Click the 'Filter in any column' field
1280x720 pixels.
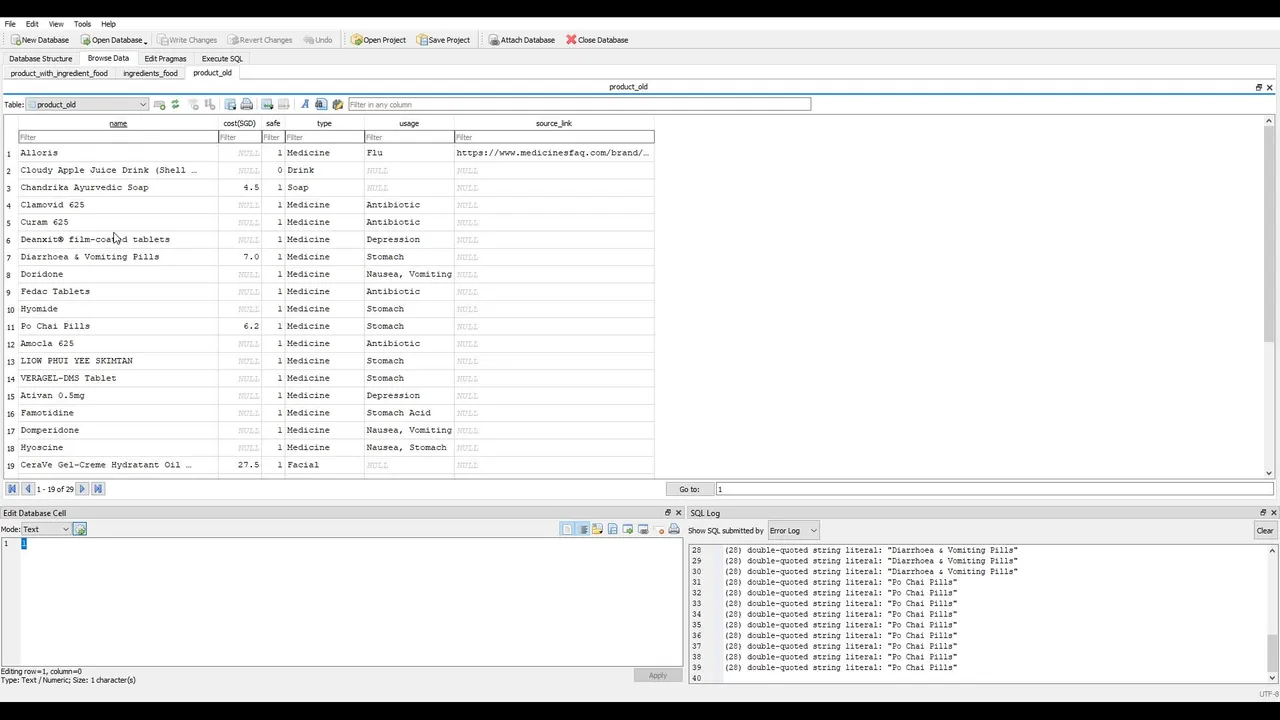[x=579, y=104]
